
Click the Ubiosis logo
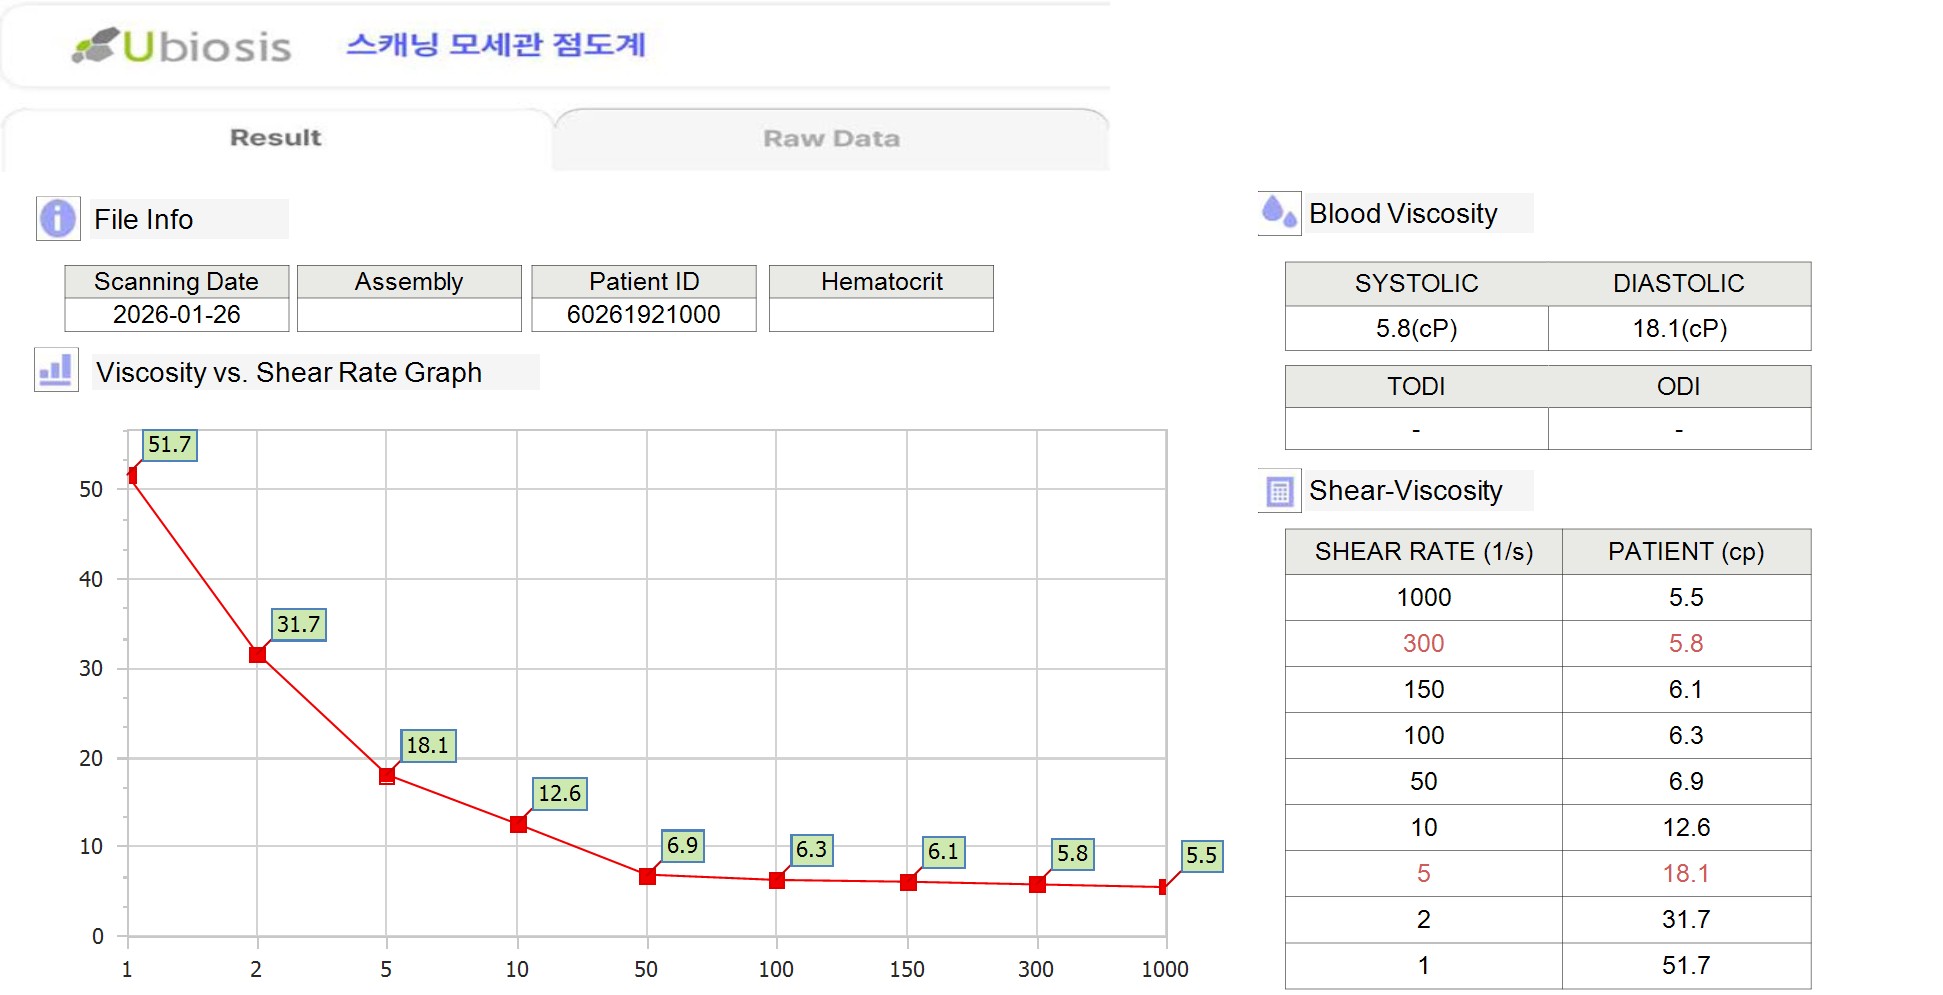[x=182, y=46]
